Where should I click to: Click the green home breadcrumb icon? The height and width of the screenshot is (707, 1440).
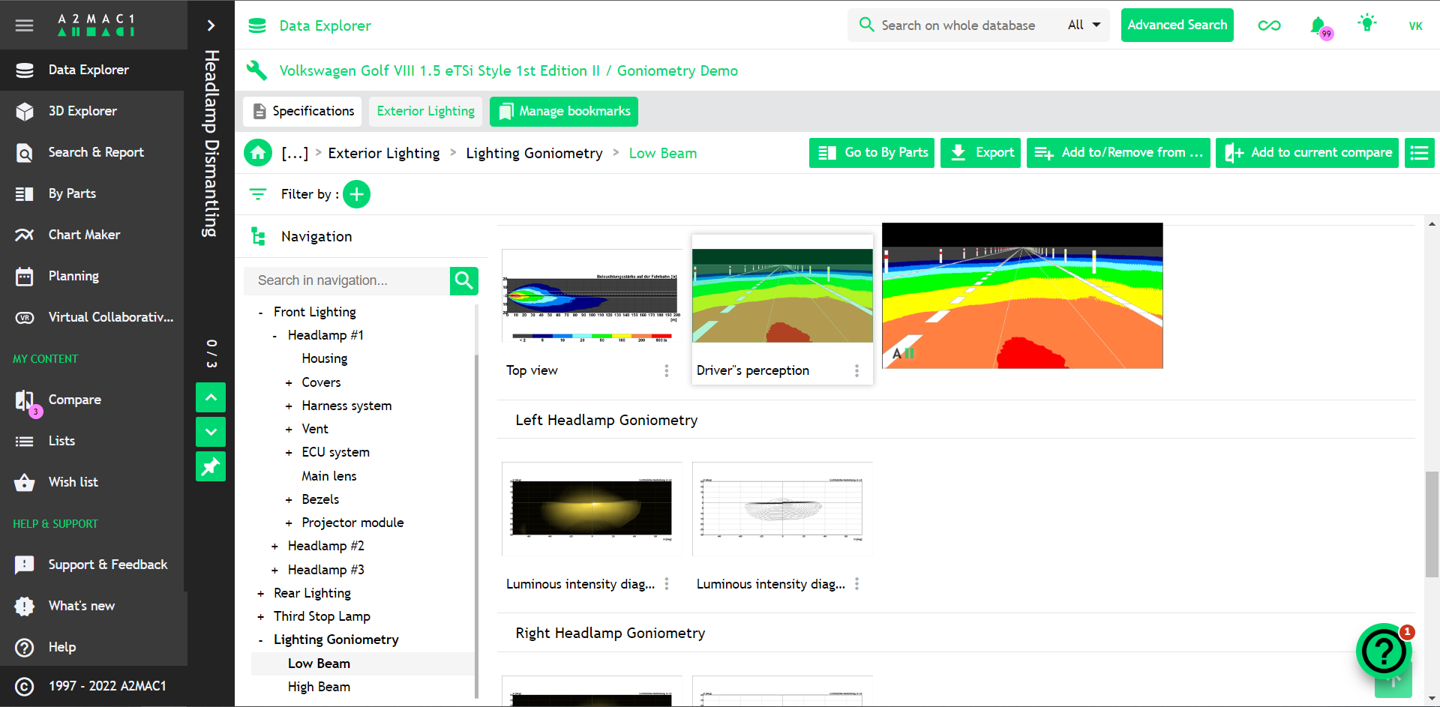click(258, 153)
